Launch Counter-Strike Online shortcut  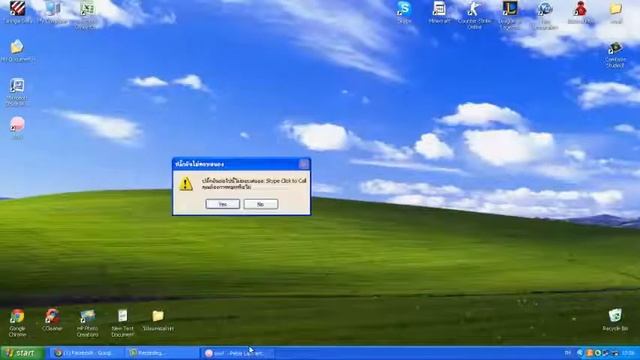tap(474, 15)
